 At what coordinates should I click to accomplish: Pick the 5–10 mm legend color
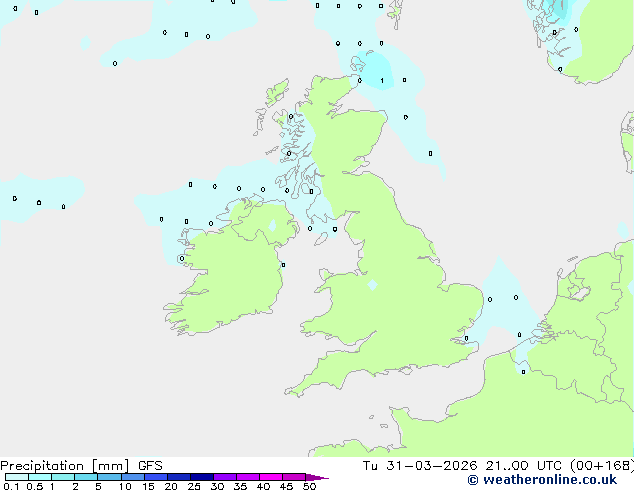tap(109, 477)
